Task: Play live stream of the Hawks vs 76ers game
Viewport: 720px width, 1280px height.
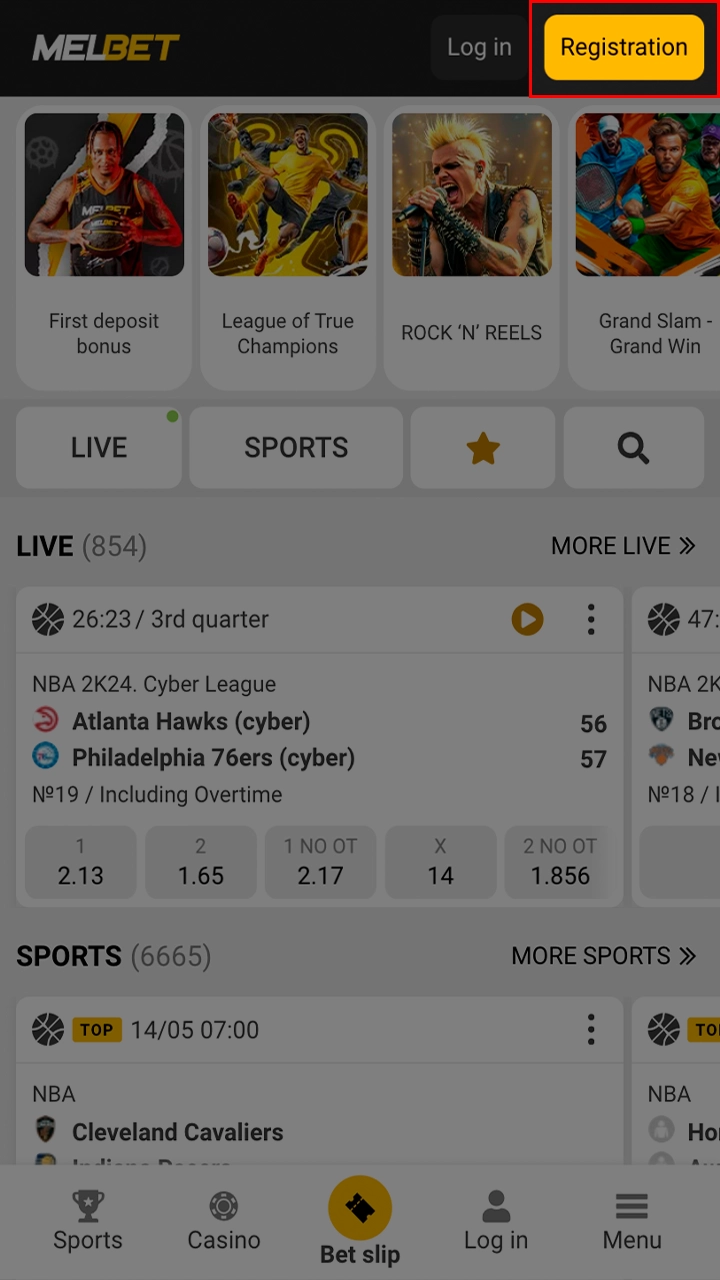Action: tap(527, 620)
